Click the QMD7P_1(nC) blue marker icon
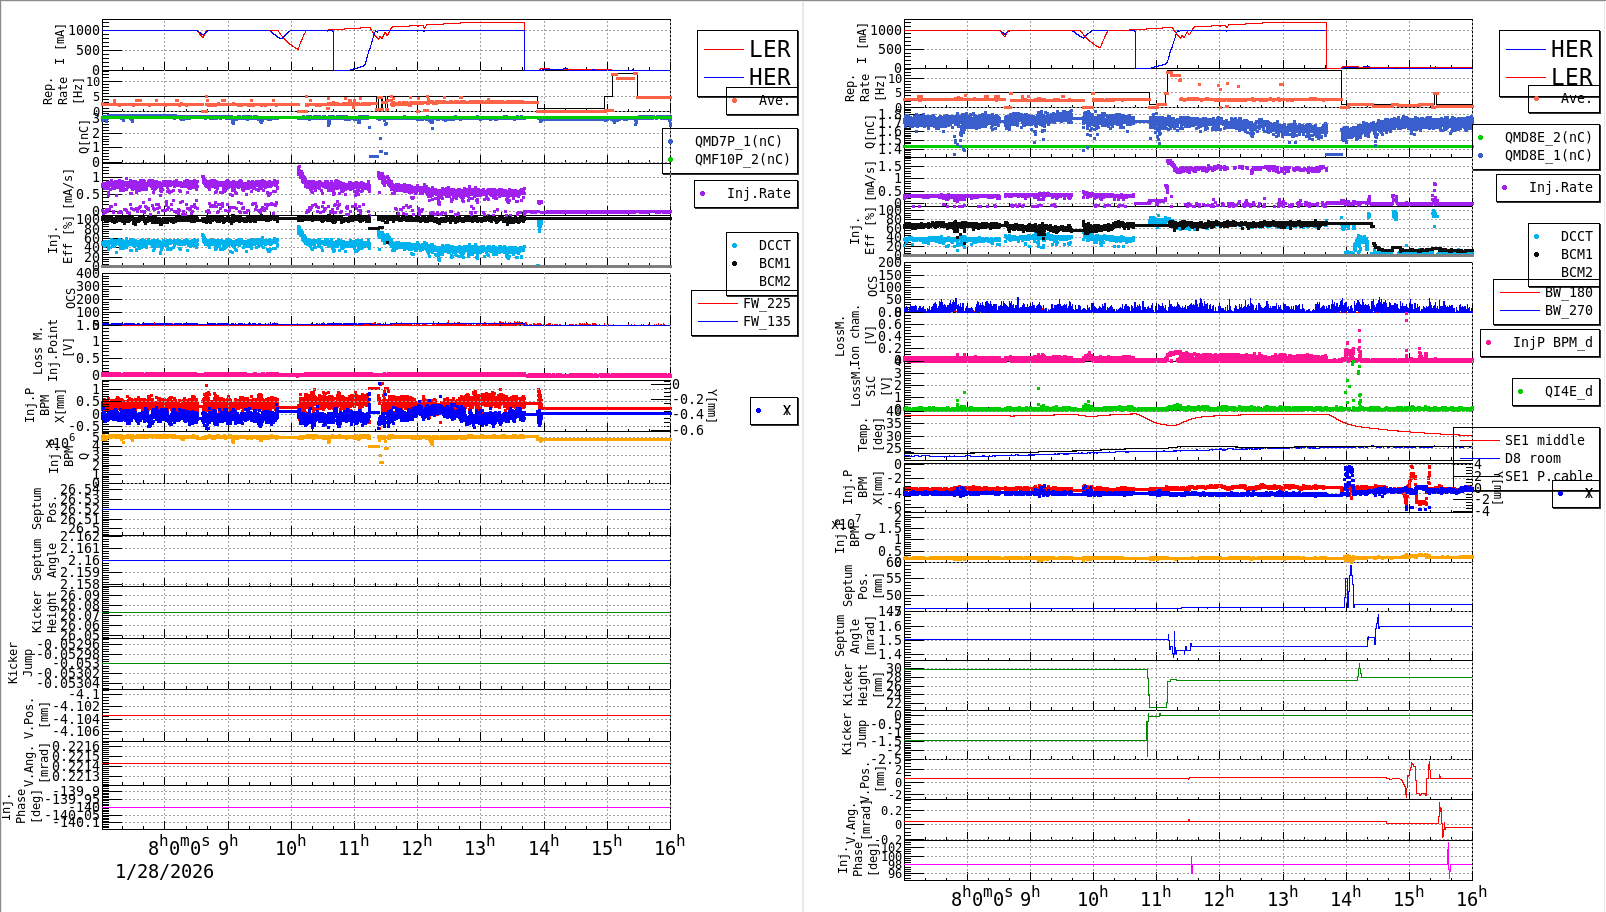Viewport: 1606px width, 912px height. pyautogui.click(x=672, y=141)
